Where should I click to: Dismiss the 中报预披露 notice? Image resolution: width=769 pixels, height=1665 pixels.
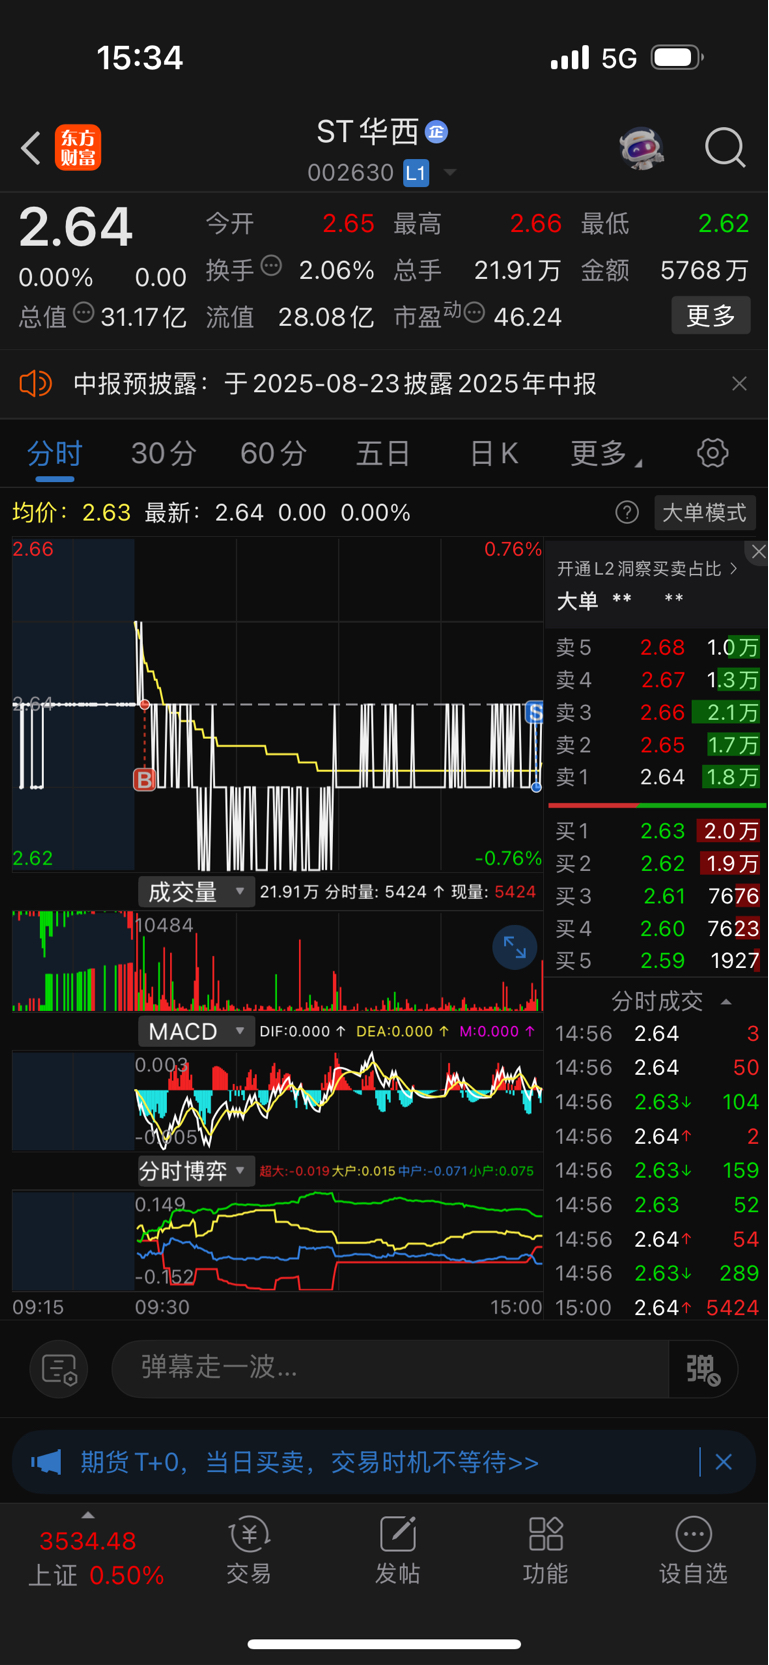click(739, 384)
